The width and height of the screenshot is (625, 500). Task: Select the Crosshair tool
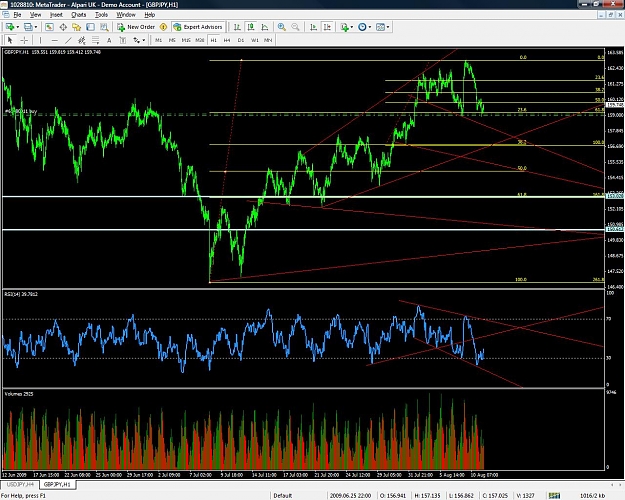24,40
